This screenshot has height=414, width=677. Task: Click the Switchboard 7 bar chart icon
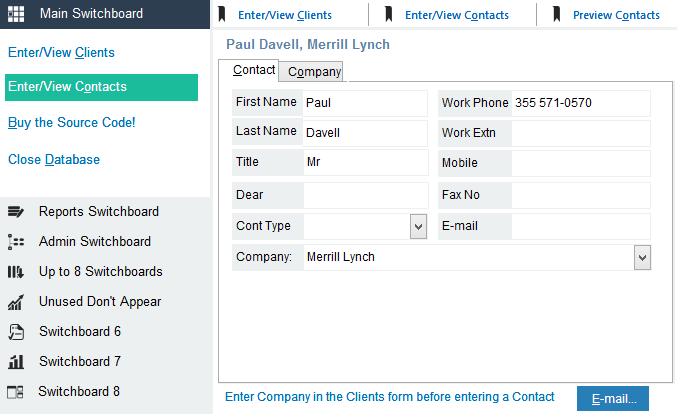tap(15, 362)
